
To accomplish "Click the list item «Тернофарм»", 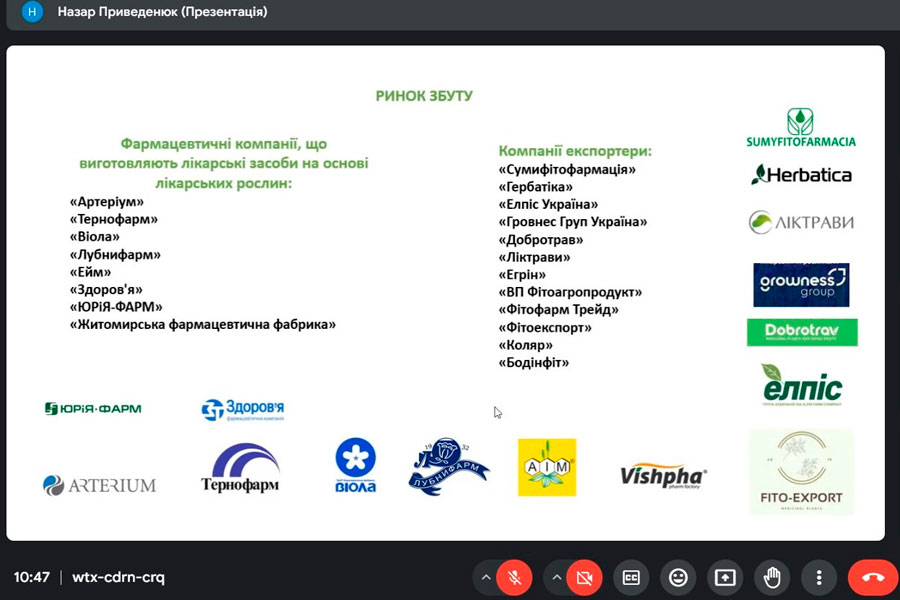I will click(114, 219).
